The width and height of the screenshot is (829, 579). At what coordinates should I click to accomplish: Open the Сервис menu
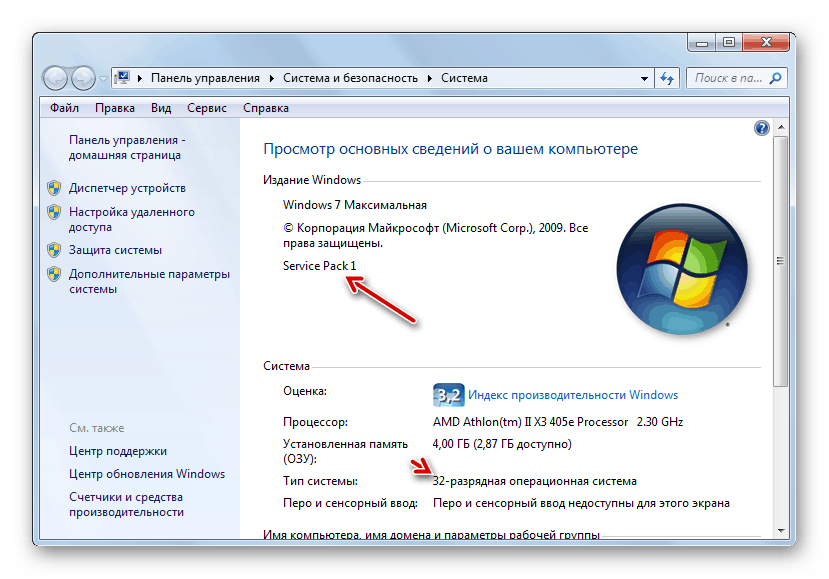[x=207, y=108]
